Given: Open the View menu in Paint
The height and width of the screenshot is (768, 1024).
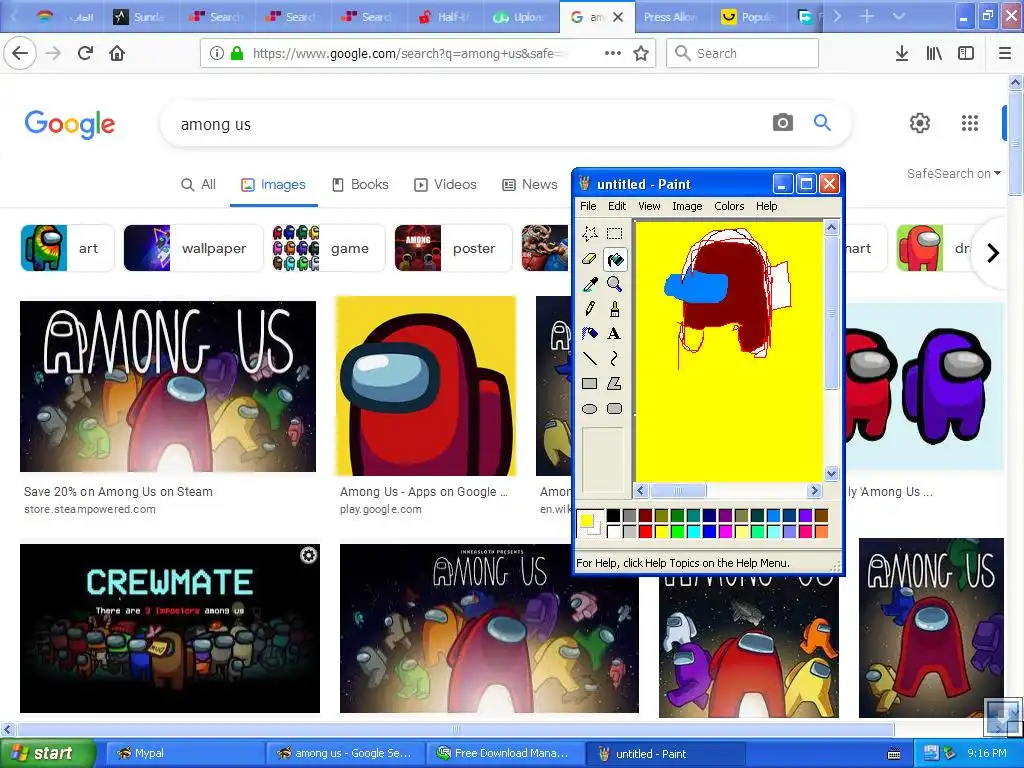Looking at the screenshot, I should click(648, 206).
